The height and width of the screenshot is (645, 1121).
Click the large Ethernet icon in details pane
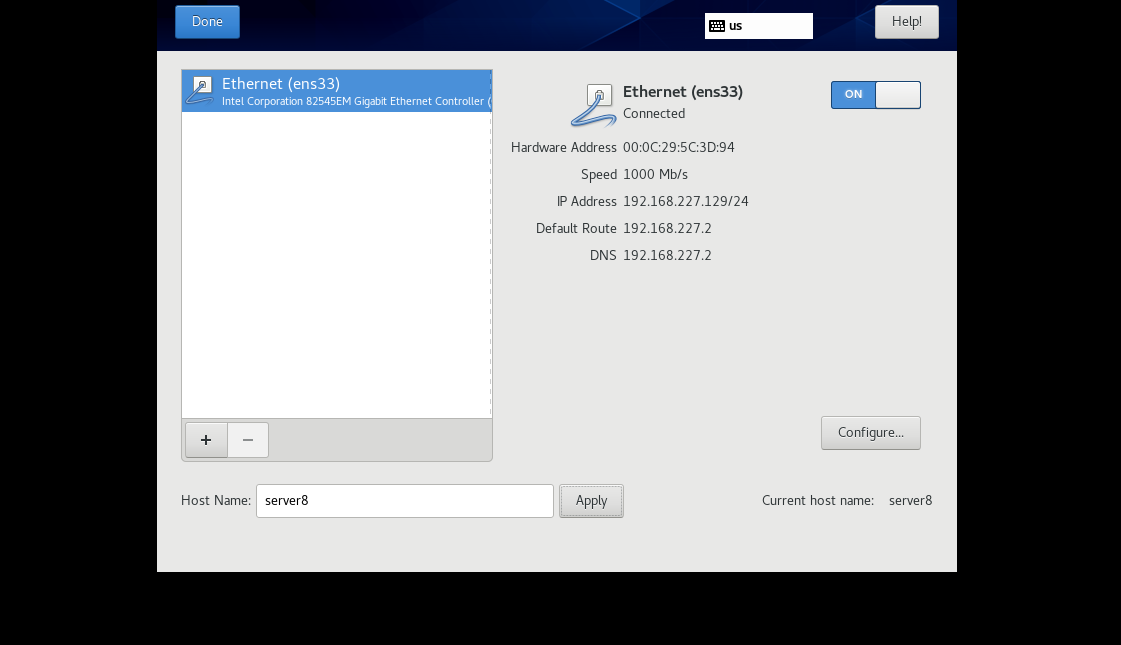coord(594,105)
